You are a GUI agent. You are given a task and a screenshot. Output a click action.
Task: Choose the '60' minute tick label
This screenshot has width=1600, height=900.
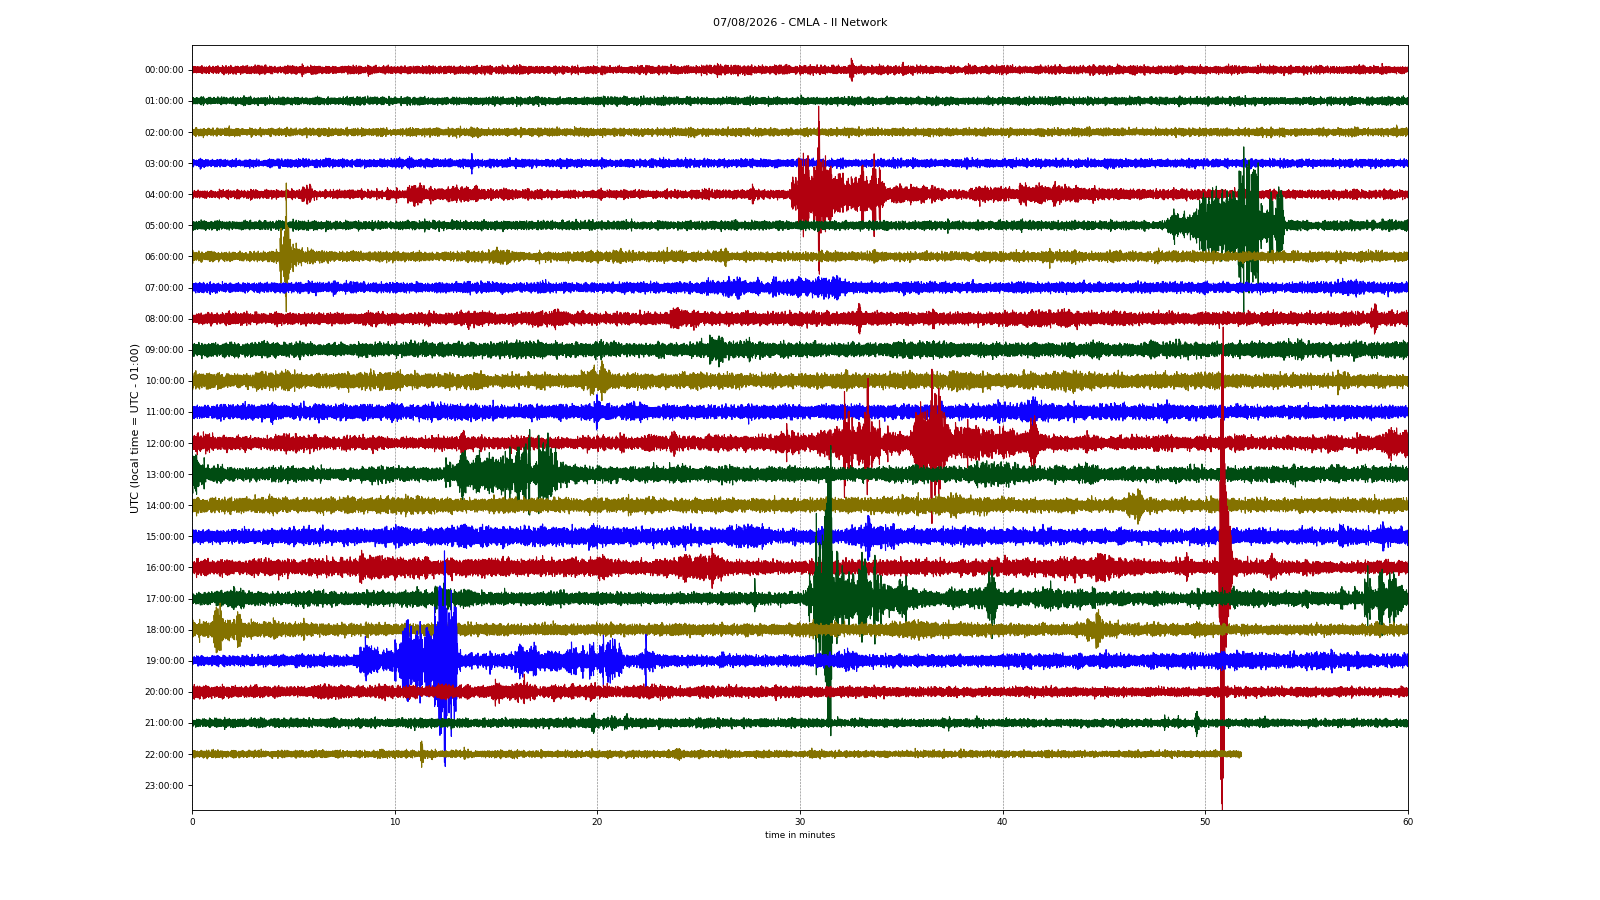(1408, 822)
